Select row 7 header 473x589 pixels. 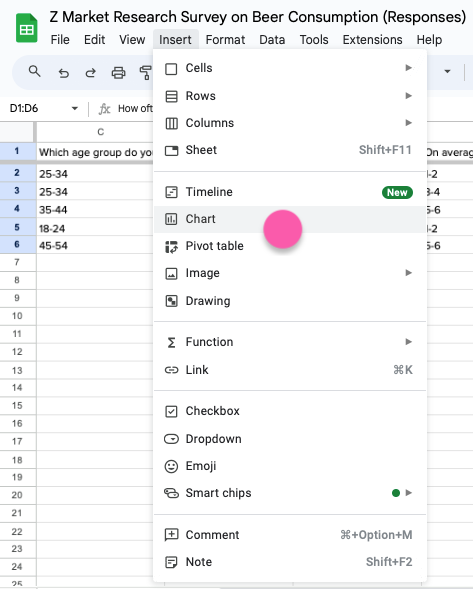pos(17,262)
